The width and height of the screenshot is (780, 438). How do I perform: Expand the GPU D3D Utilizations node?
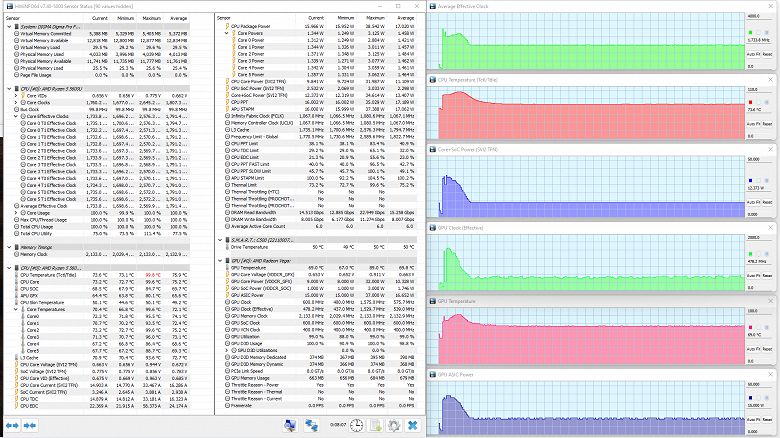point(227,350)
